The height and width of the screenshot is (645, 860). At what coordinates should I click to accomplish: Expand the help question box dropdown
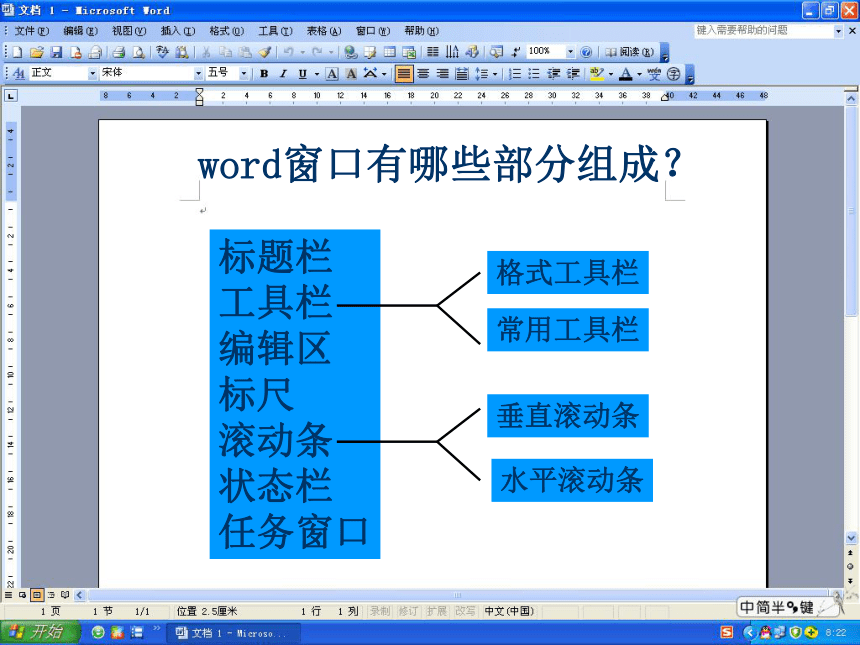click(x=838, y=31)
